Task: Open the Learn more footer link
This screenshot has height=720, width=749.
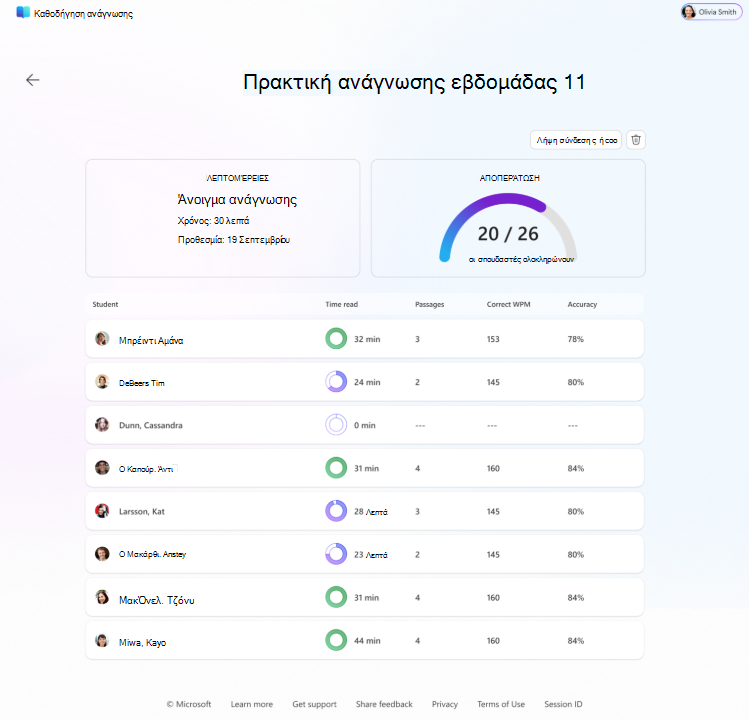Action: 252,704
